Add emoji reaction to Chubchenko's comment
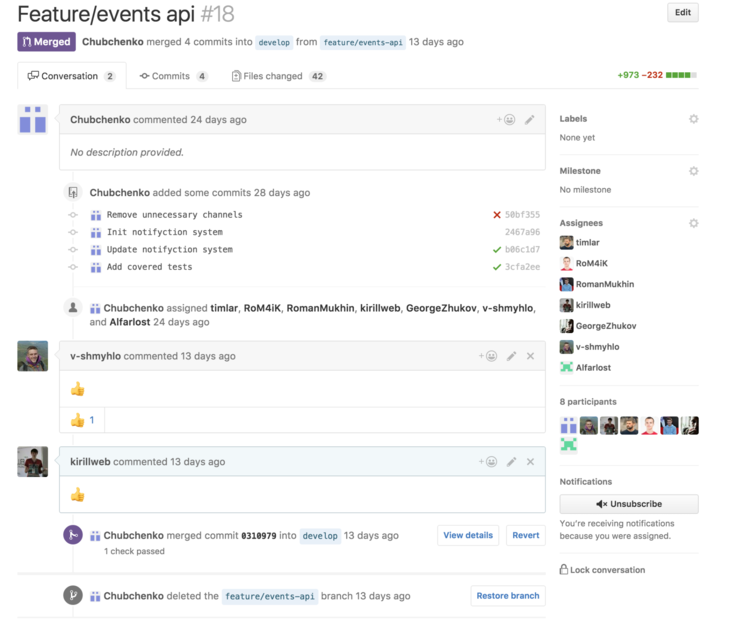This screenshot has height=626, width=730. pos(506,120)
